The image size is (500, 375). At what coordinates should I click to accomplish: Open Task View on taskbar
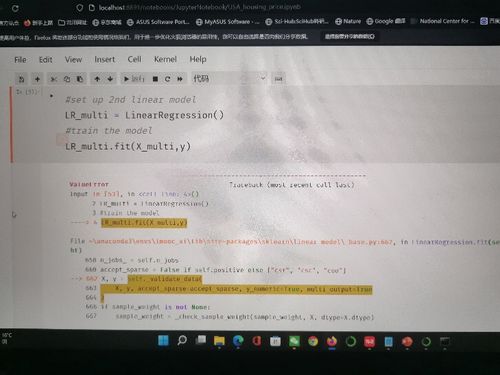pyautogui.click(x=201, y=340)
